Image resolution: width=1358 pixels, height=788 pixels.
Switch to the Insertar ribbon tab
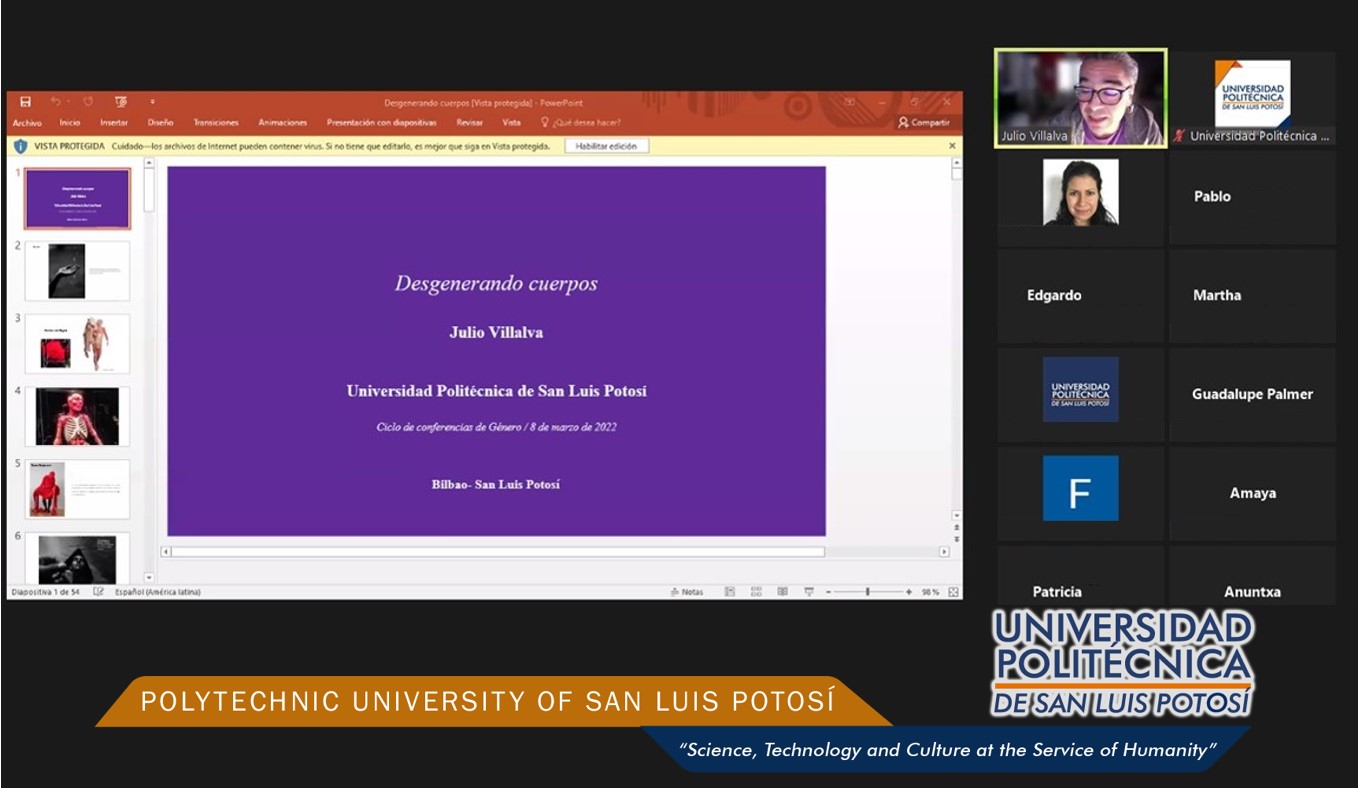tap(114, 123)
